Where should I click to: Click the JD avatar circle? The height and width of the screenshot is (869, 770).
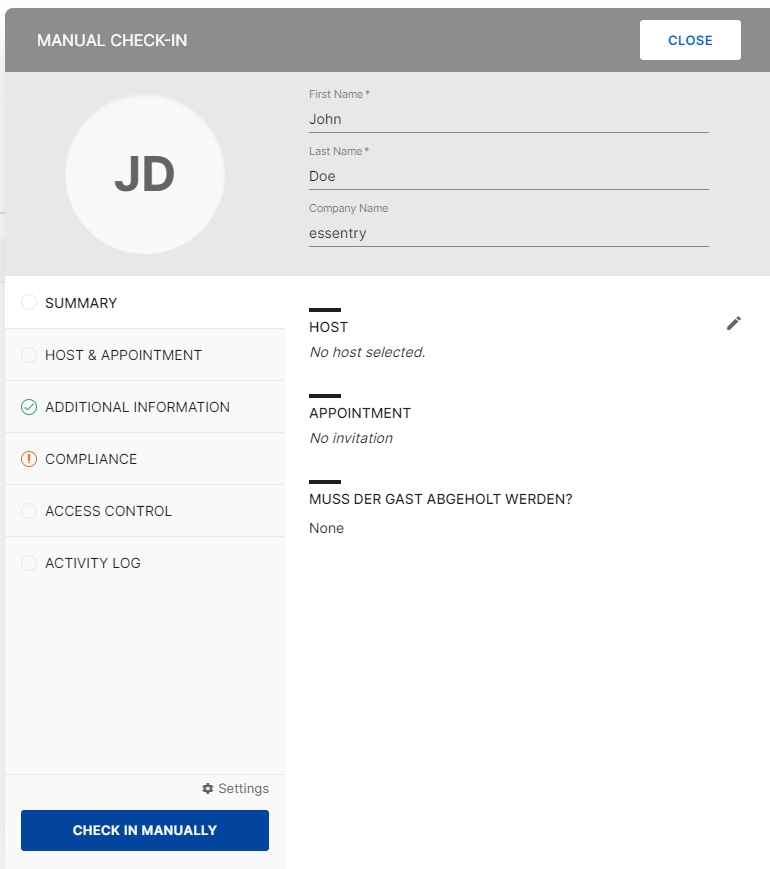pos(145,174)
